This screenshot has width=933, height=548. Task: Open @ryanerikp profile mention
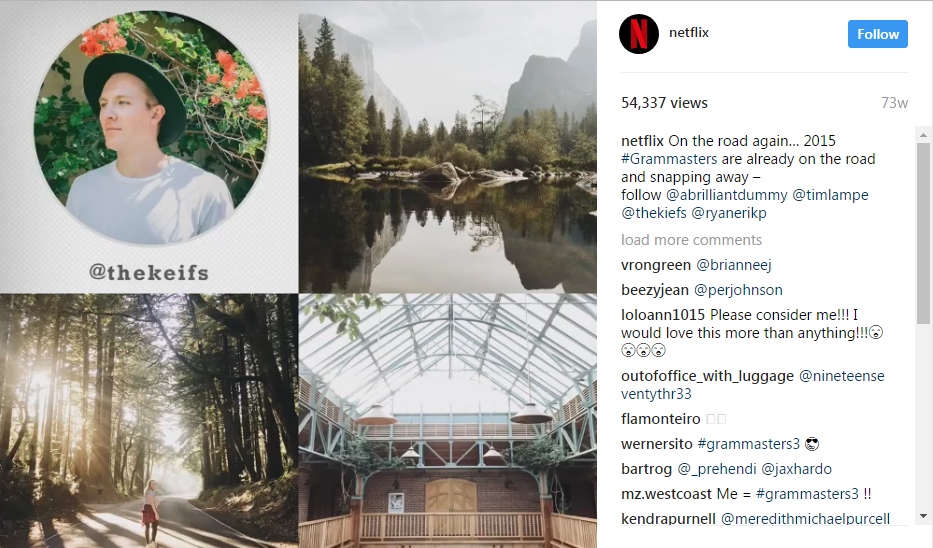tap(729, 212)
